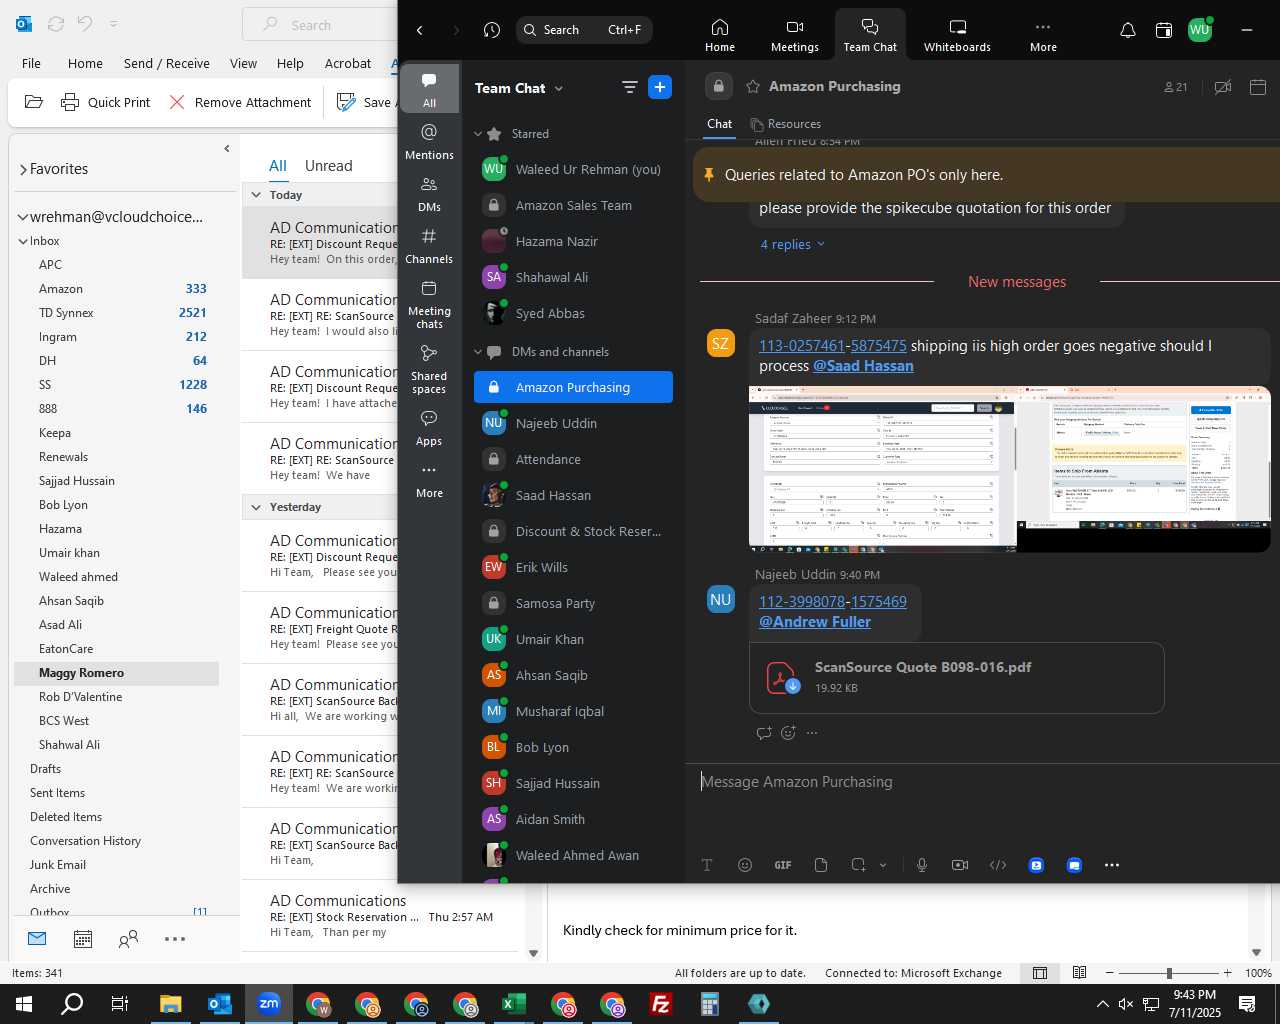Click Remove Attachment button

240,102
